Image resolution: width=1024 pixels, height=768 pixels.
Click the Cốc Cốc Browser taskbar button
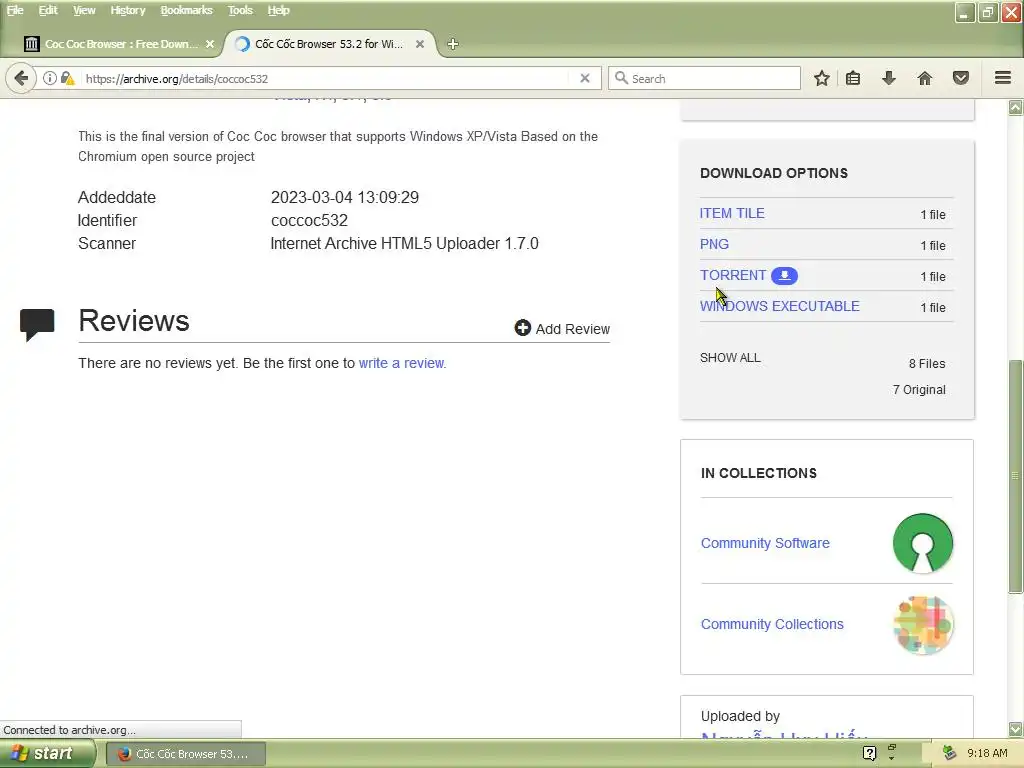pos(185,754)
